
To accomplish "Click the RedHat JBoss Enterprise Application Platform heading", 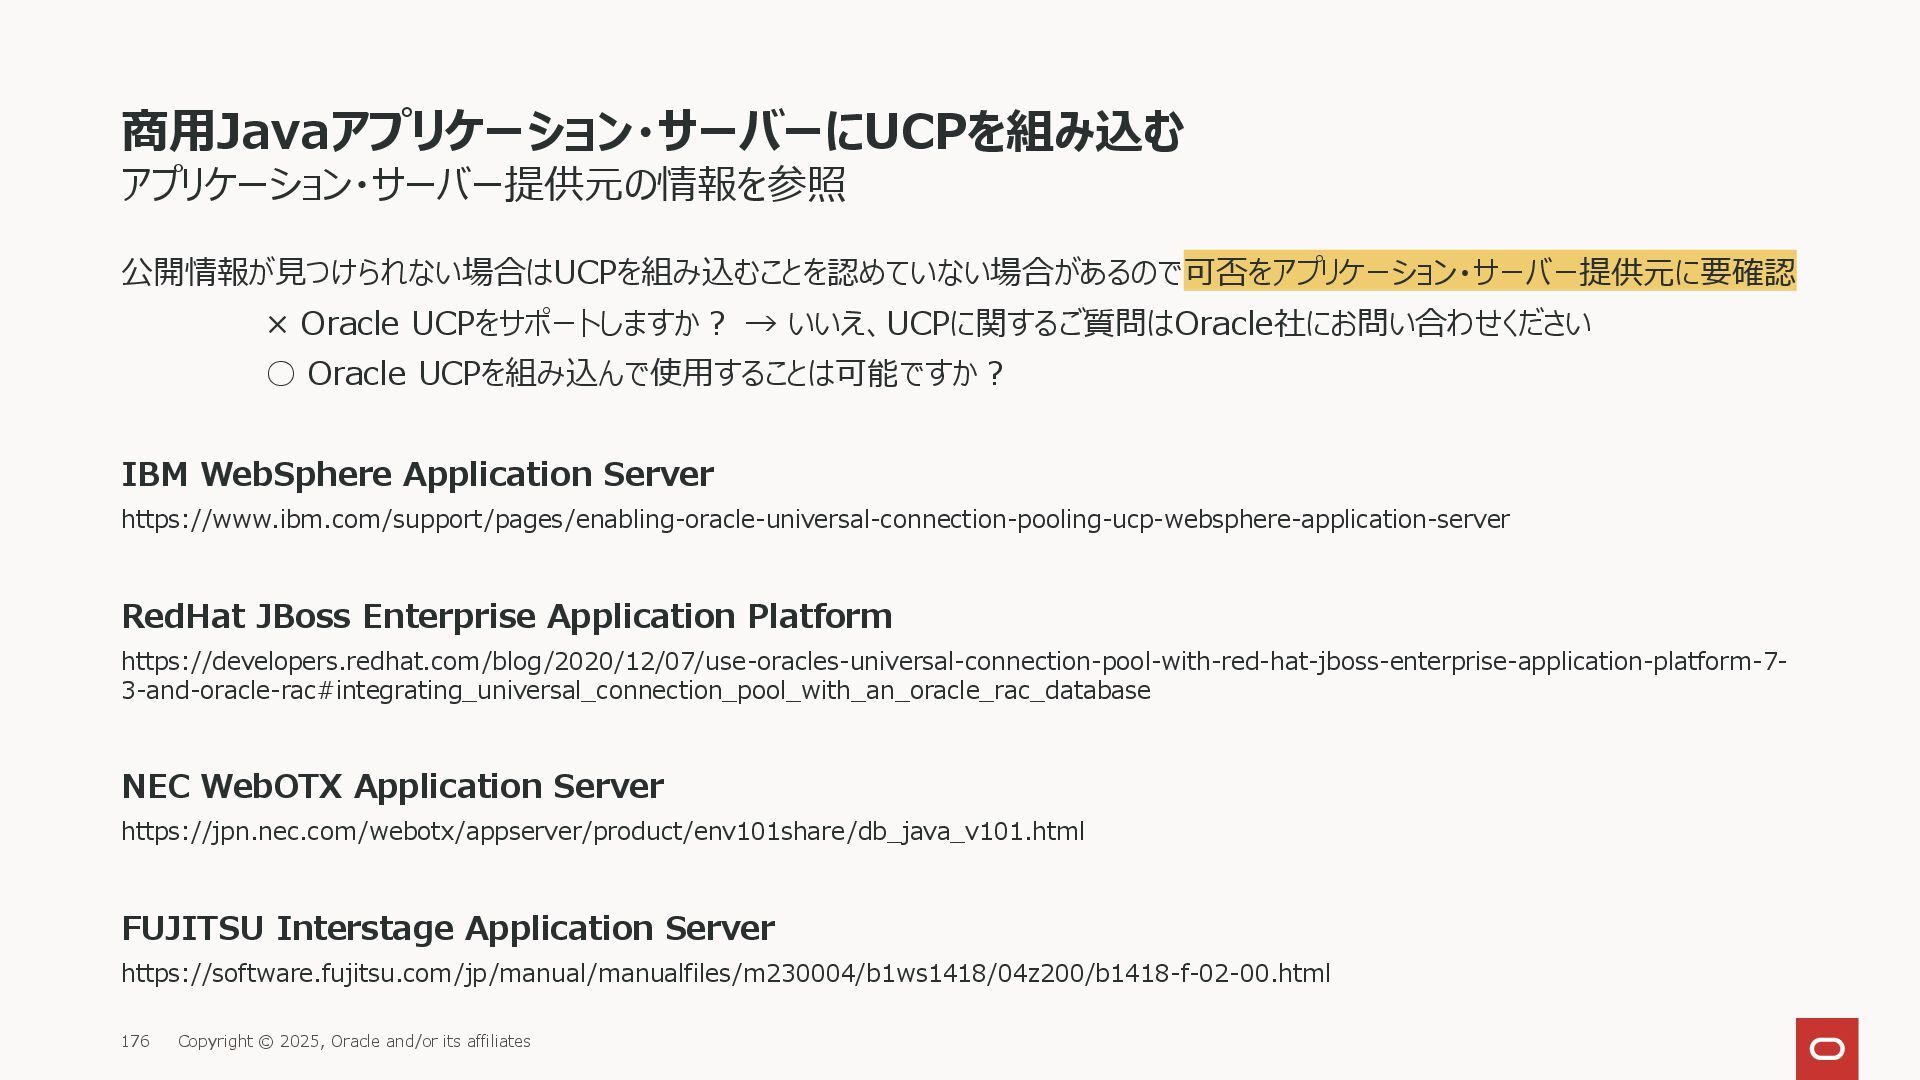I will [507, 616].
